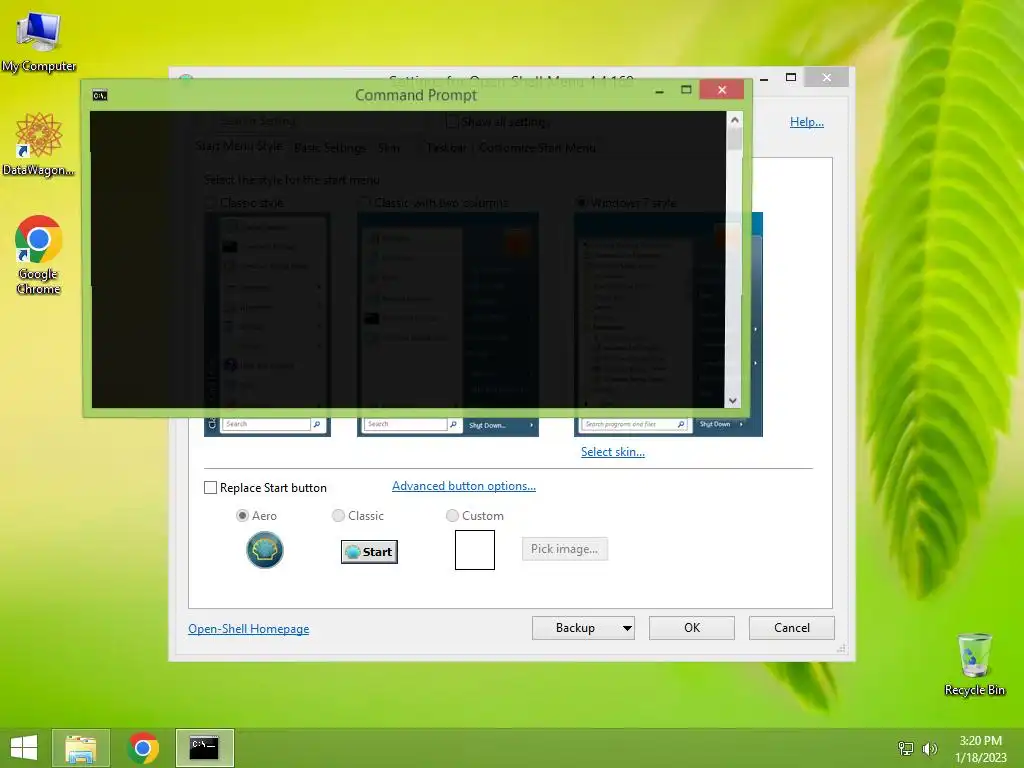Open the DataWagon desktop shortcut
This screenshot has width=1024, height=768.
39,144
